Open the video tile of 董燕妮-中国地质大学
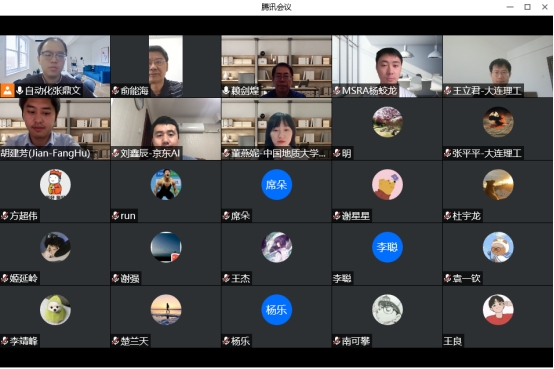Image resolution: width=554 pixels, height=369 pixels. coord(277,129)
